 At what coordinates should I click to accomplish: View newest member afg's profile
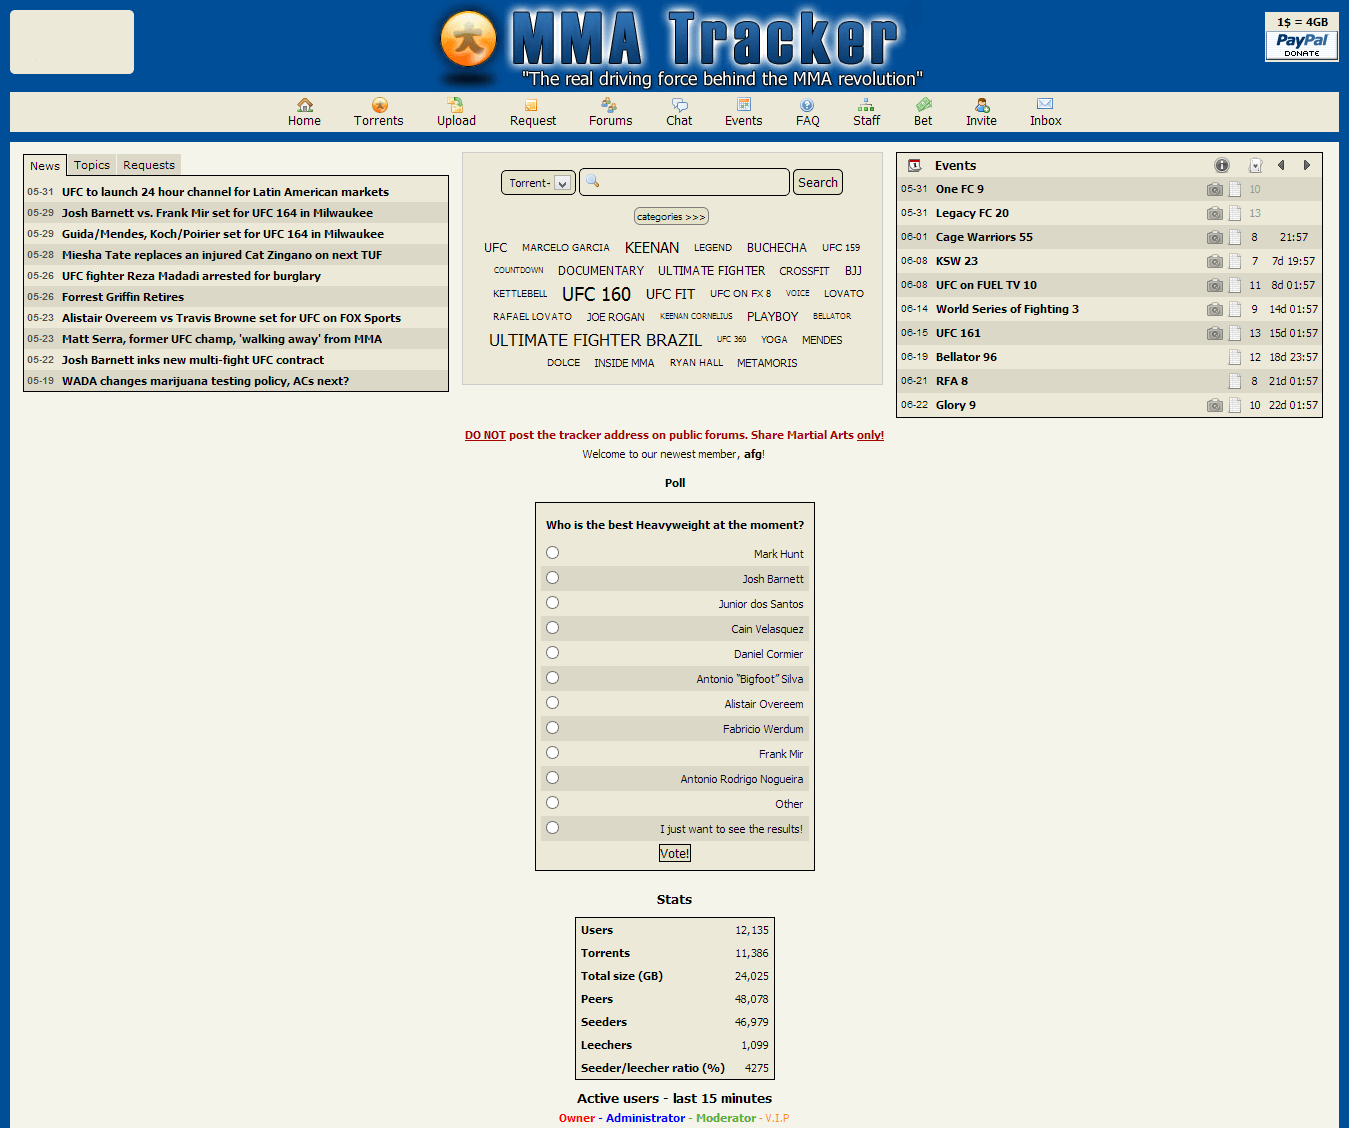click(x=752, y=454)
